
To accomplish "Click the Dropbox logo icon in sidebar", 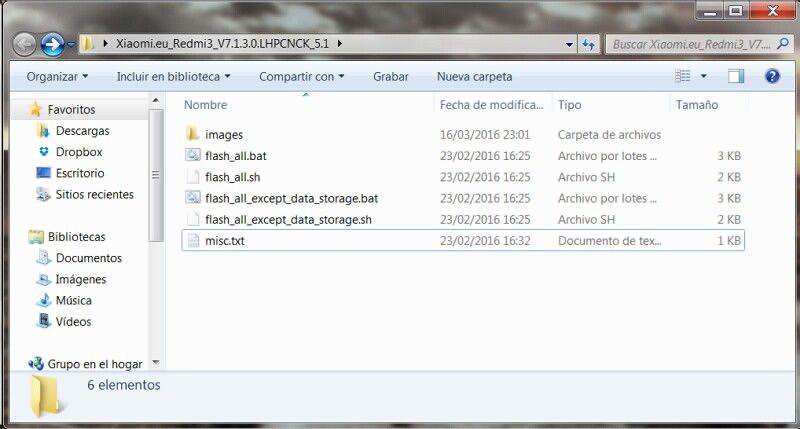I will [x=44, y=152].
